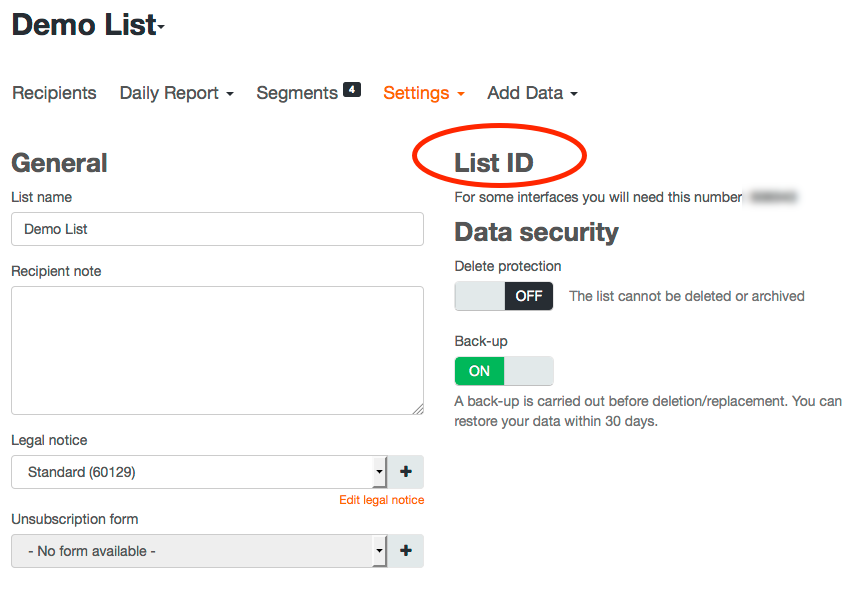The height and width of the screenshot is (592, 865).
Task: Switch to the Recipients tab
Action: click(54, 93)
